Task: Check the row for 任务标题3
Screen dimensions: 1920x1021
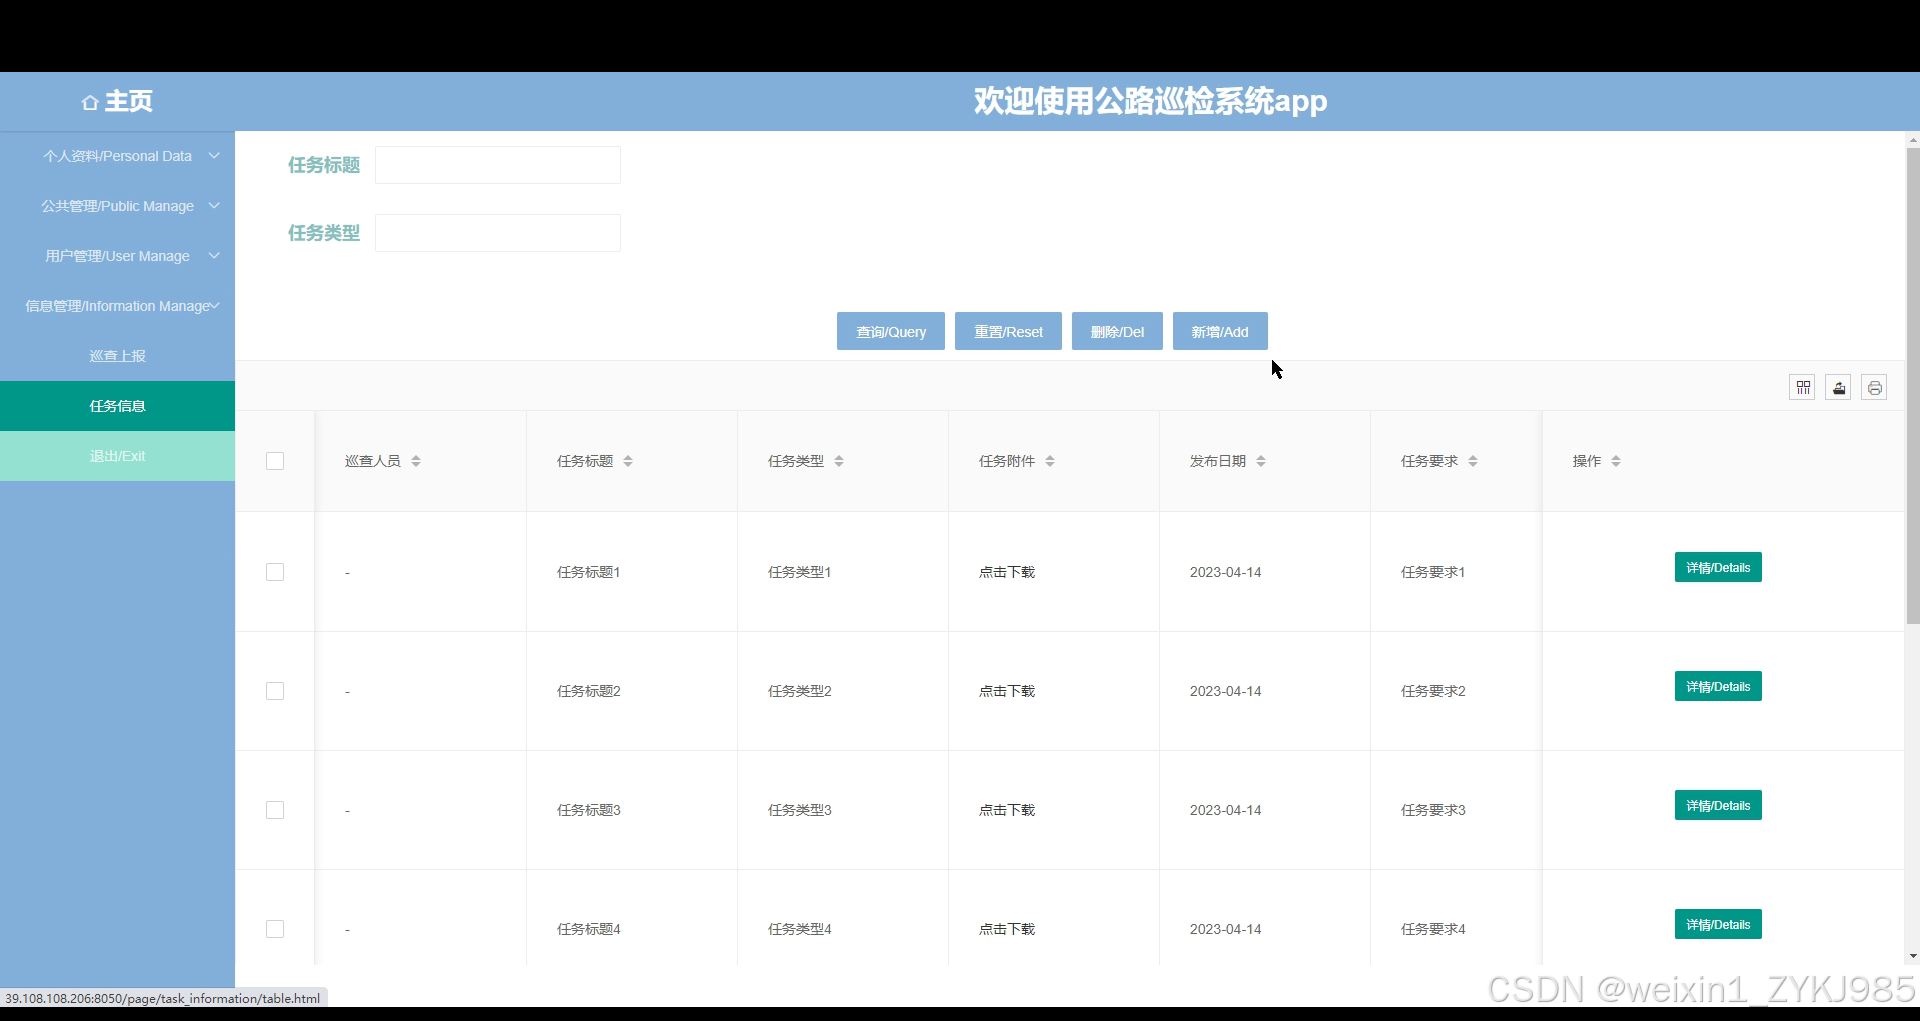Action: (275, 810)
